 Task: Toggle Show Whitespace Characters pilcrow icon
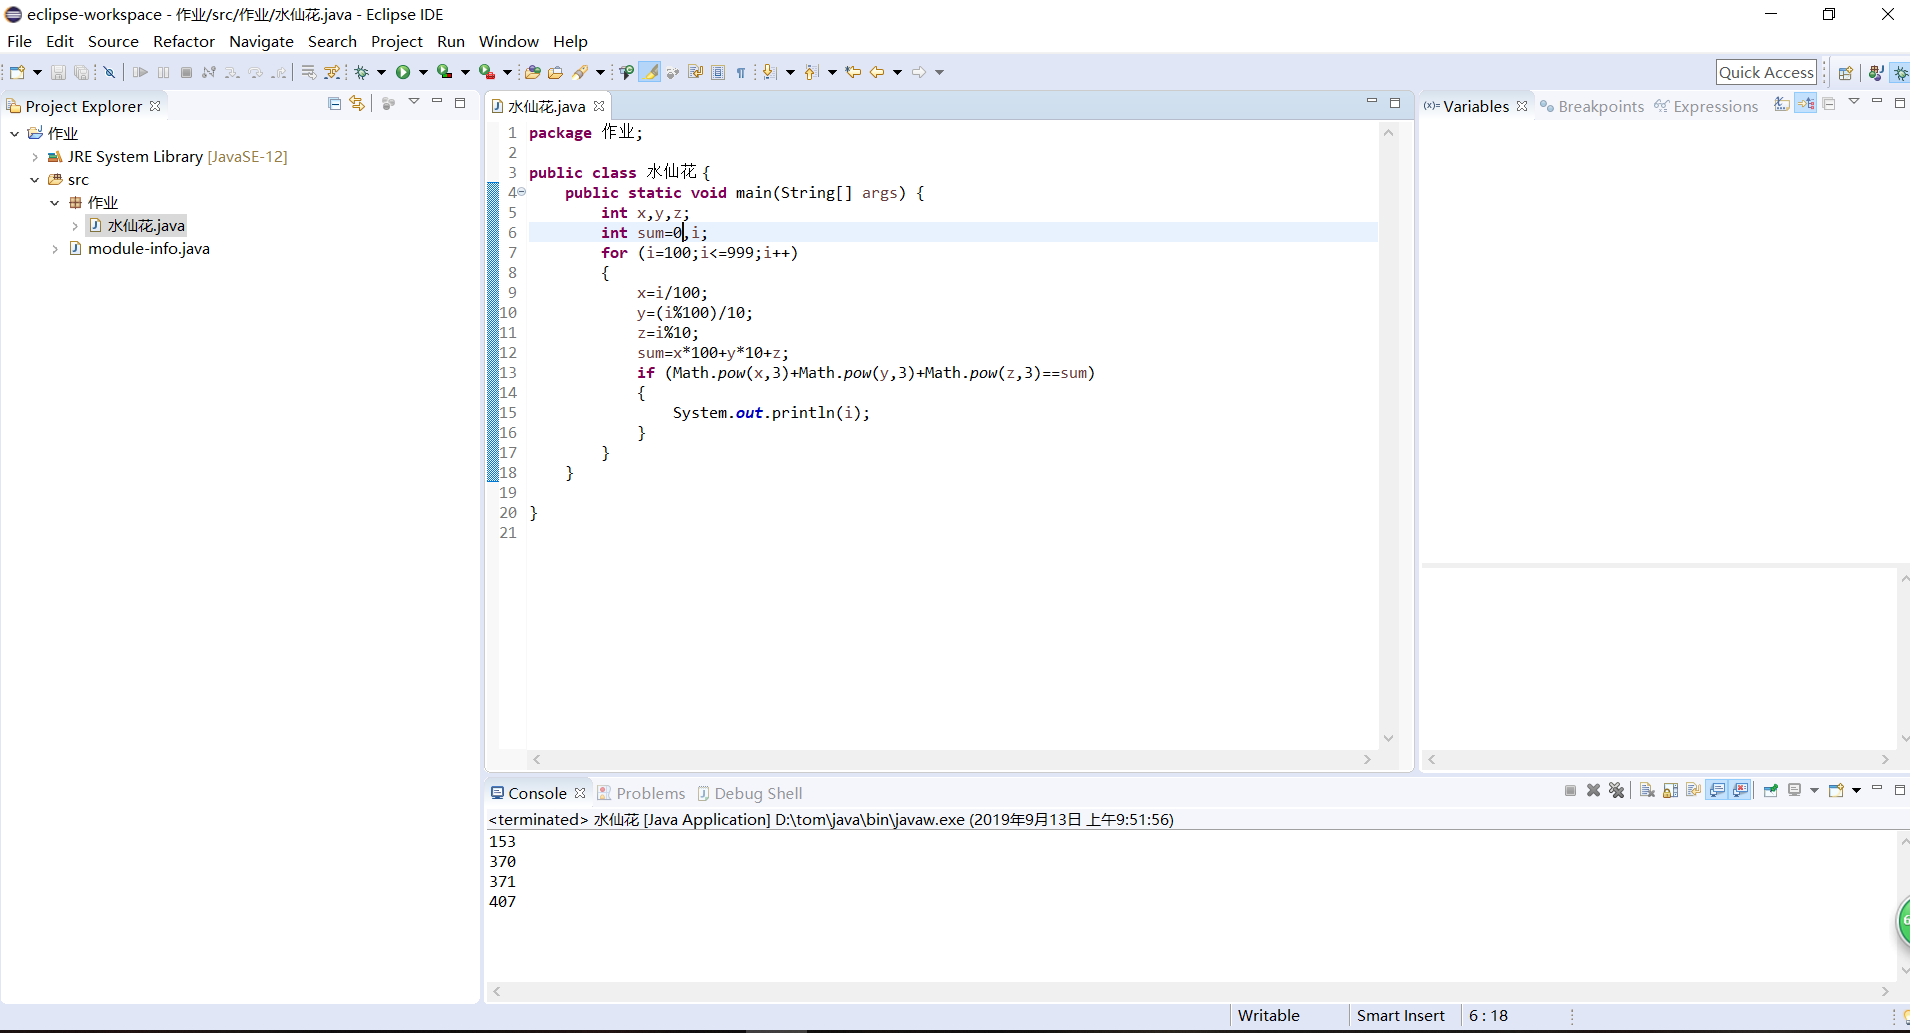tap(741, 72)
